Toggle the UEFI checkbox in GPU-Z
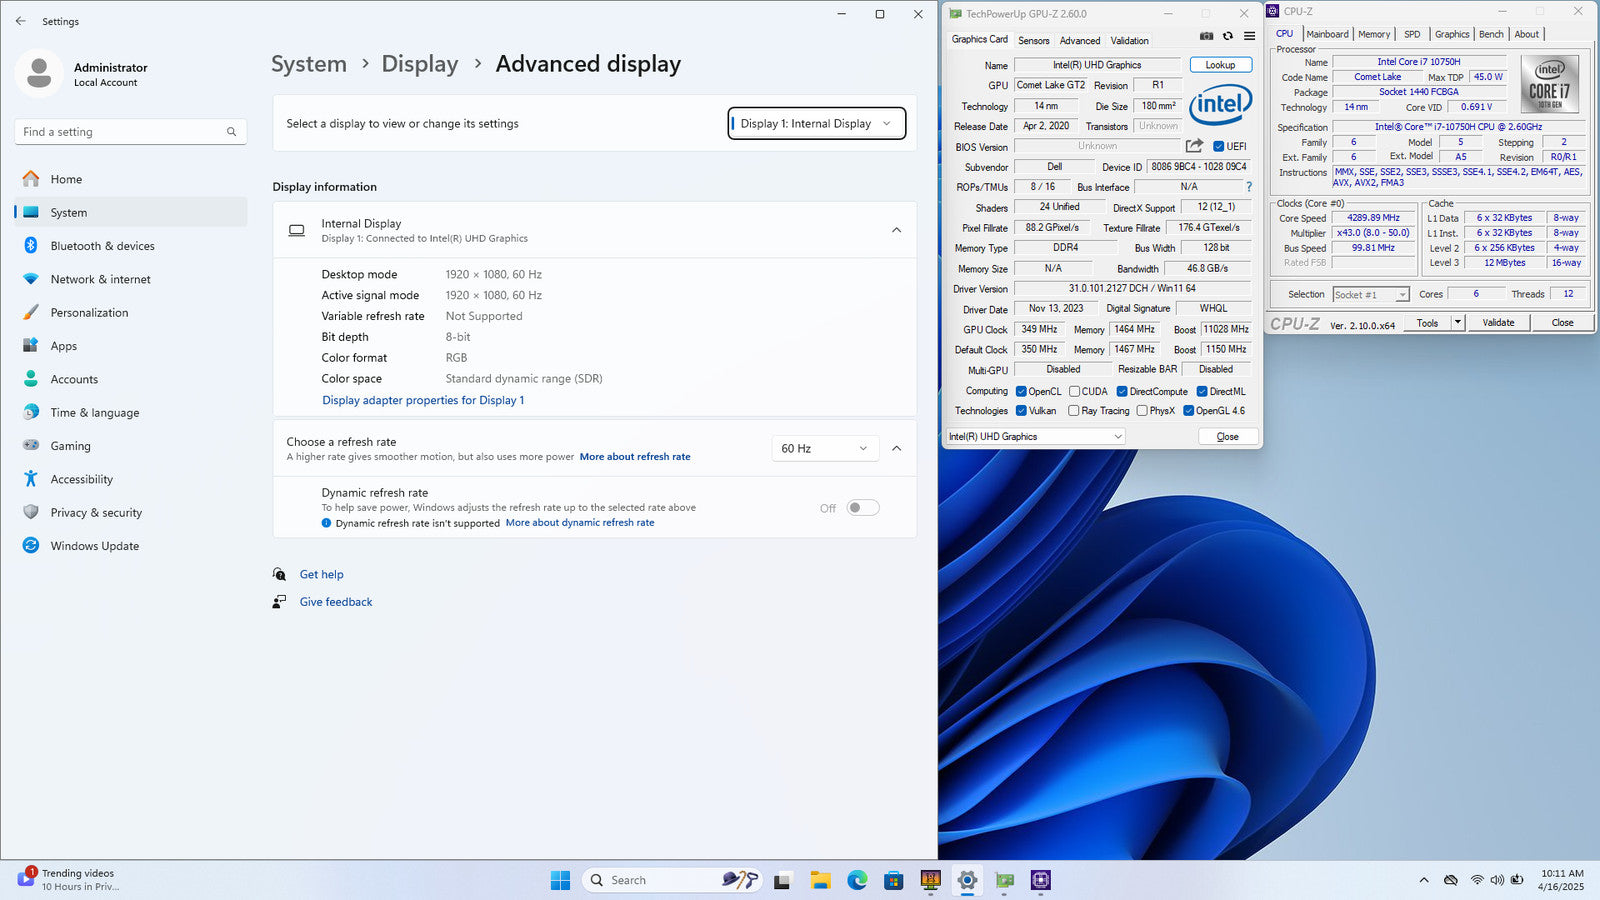 1218,146
